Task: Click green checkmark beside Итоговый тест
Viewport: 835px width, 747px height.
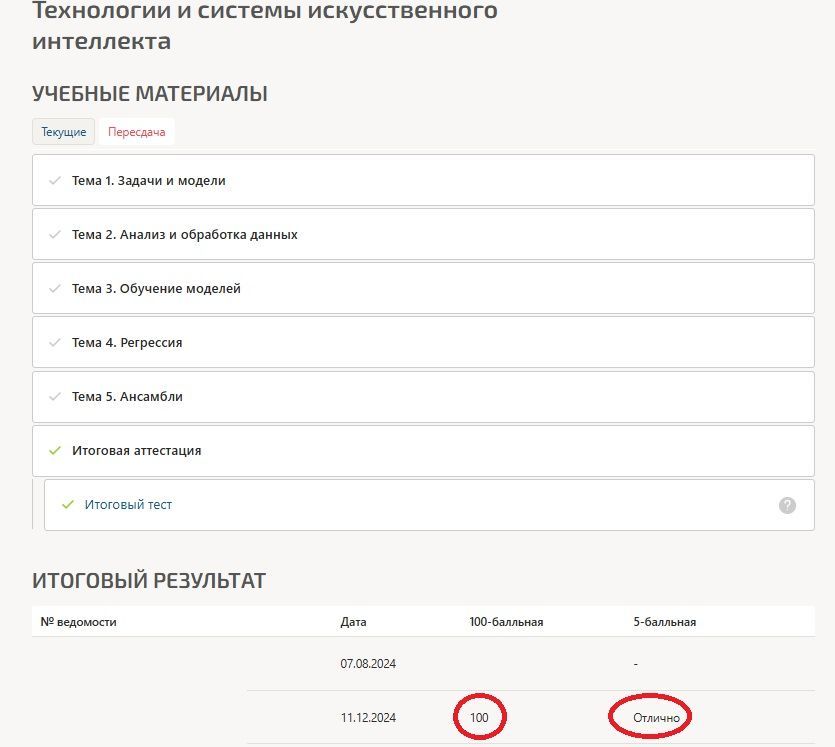Action: 68,504
